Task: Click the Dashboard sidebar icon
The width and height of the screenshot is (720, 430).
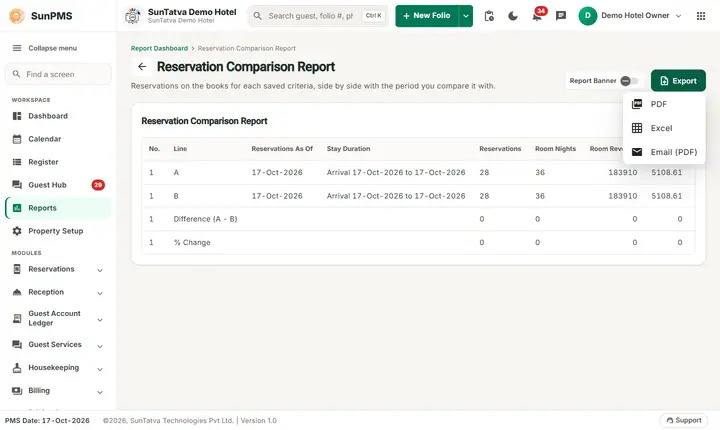Action: (x=17, y=116)
